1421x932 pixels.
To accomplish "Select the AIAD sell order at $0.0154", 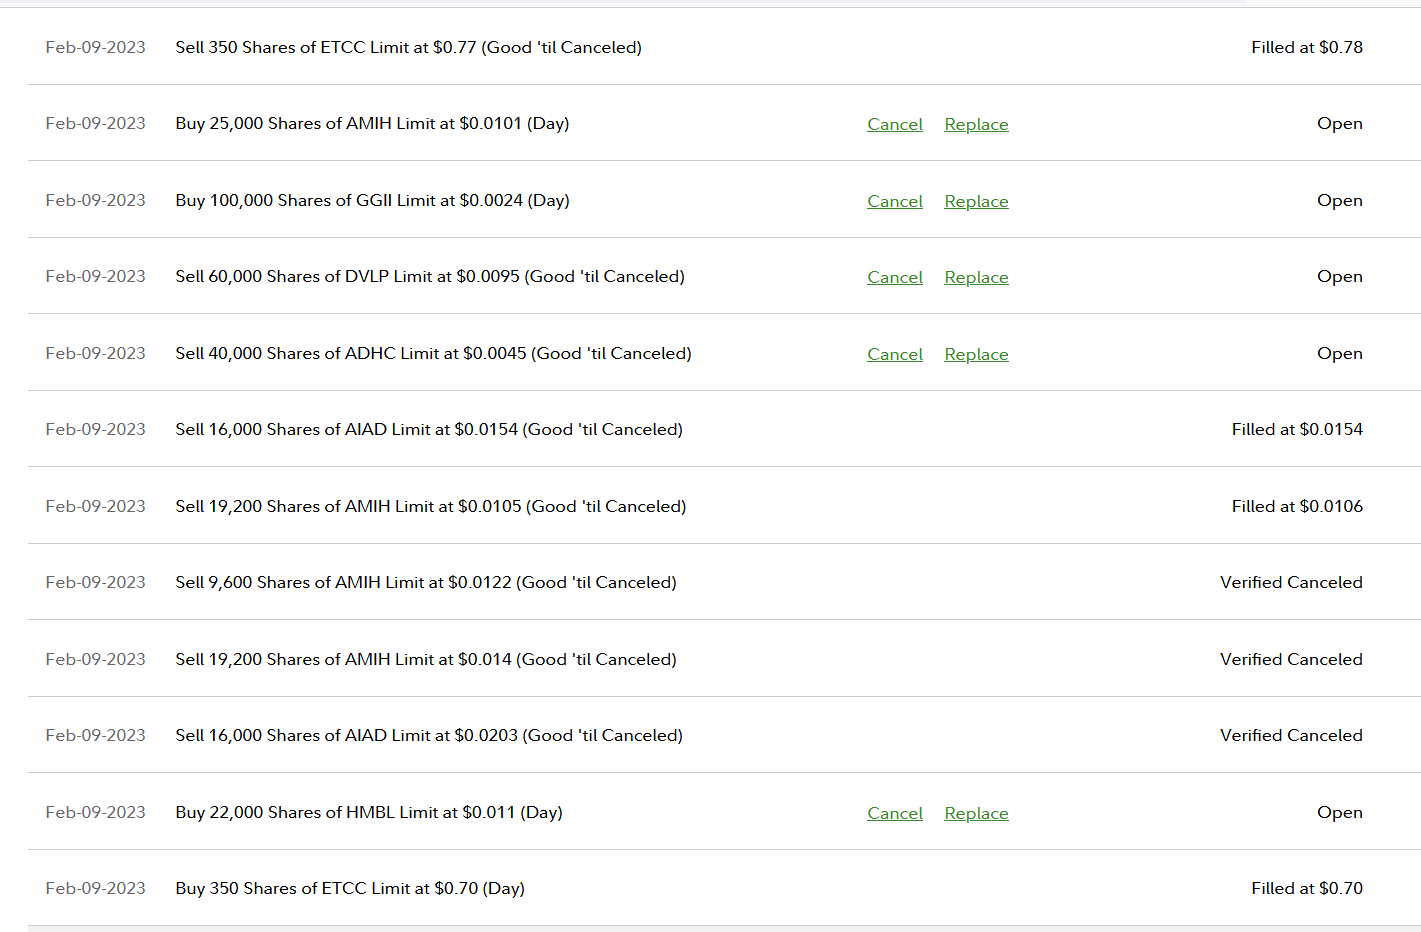I will tap(429, 429).
